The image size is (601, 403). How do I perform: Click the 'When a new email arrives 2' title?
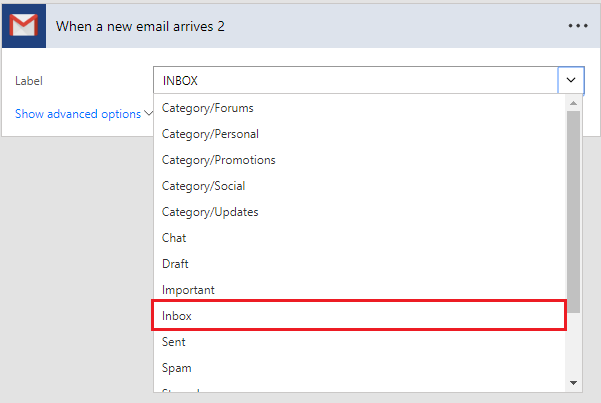click(x=140, y=26)
